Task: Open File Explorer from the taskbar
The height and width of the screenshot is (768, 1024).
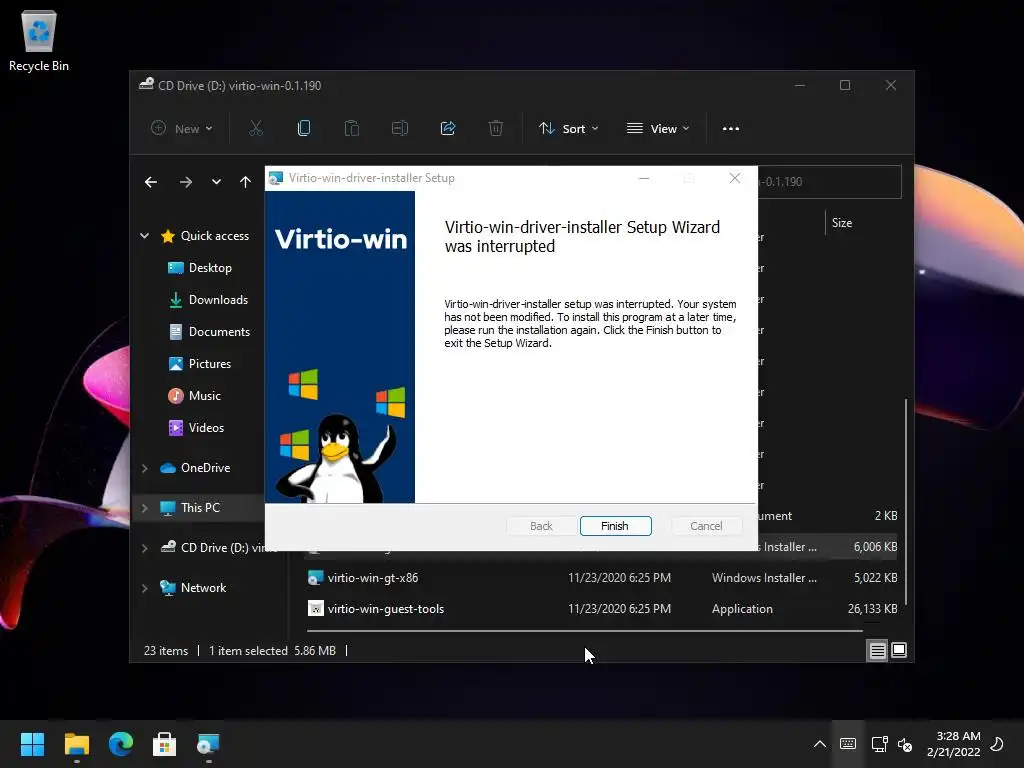Action: click(x=76, y=744)
